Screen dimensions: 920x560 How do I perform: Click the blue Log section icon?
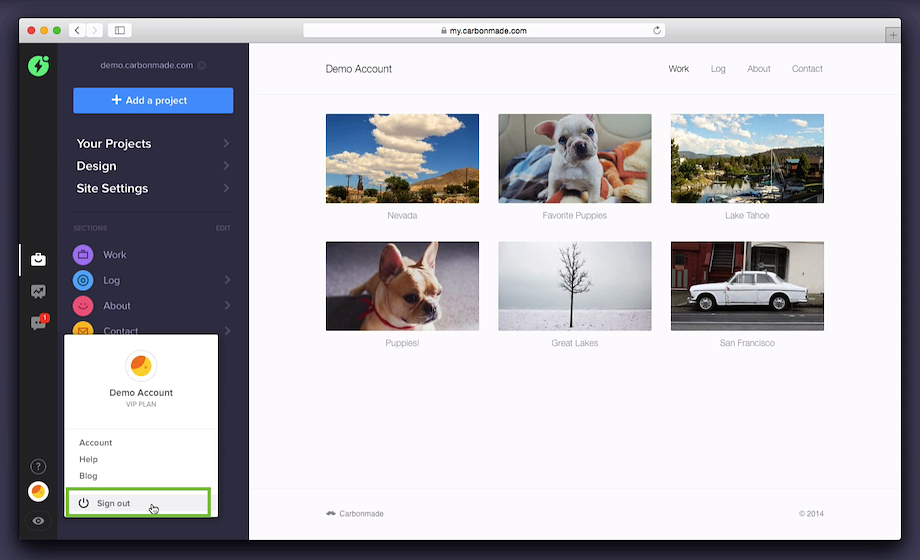[83, 280]
